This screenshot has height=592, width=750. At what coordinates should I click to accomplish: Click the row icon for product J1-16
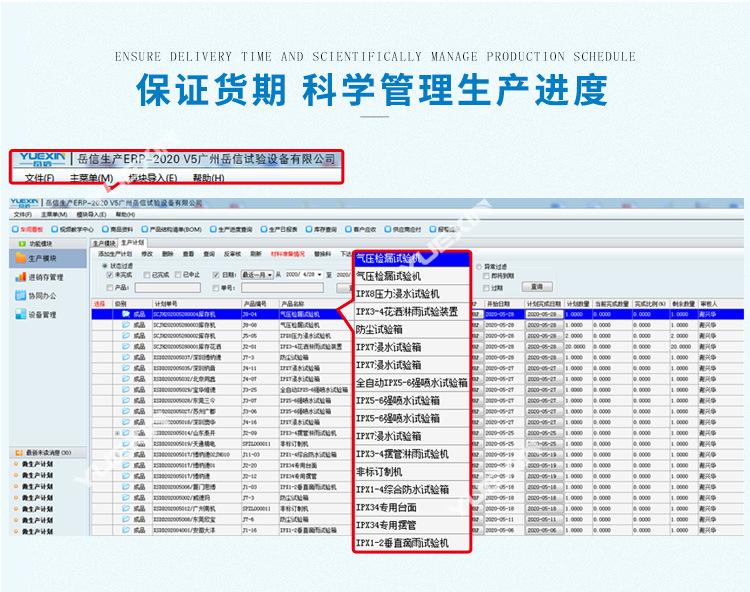(126, 530)
